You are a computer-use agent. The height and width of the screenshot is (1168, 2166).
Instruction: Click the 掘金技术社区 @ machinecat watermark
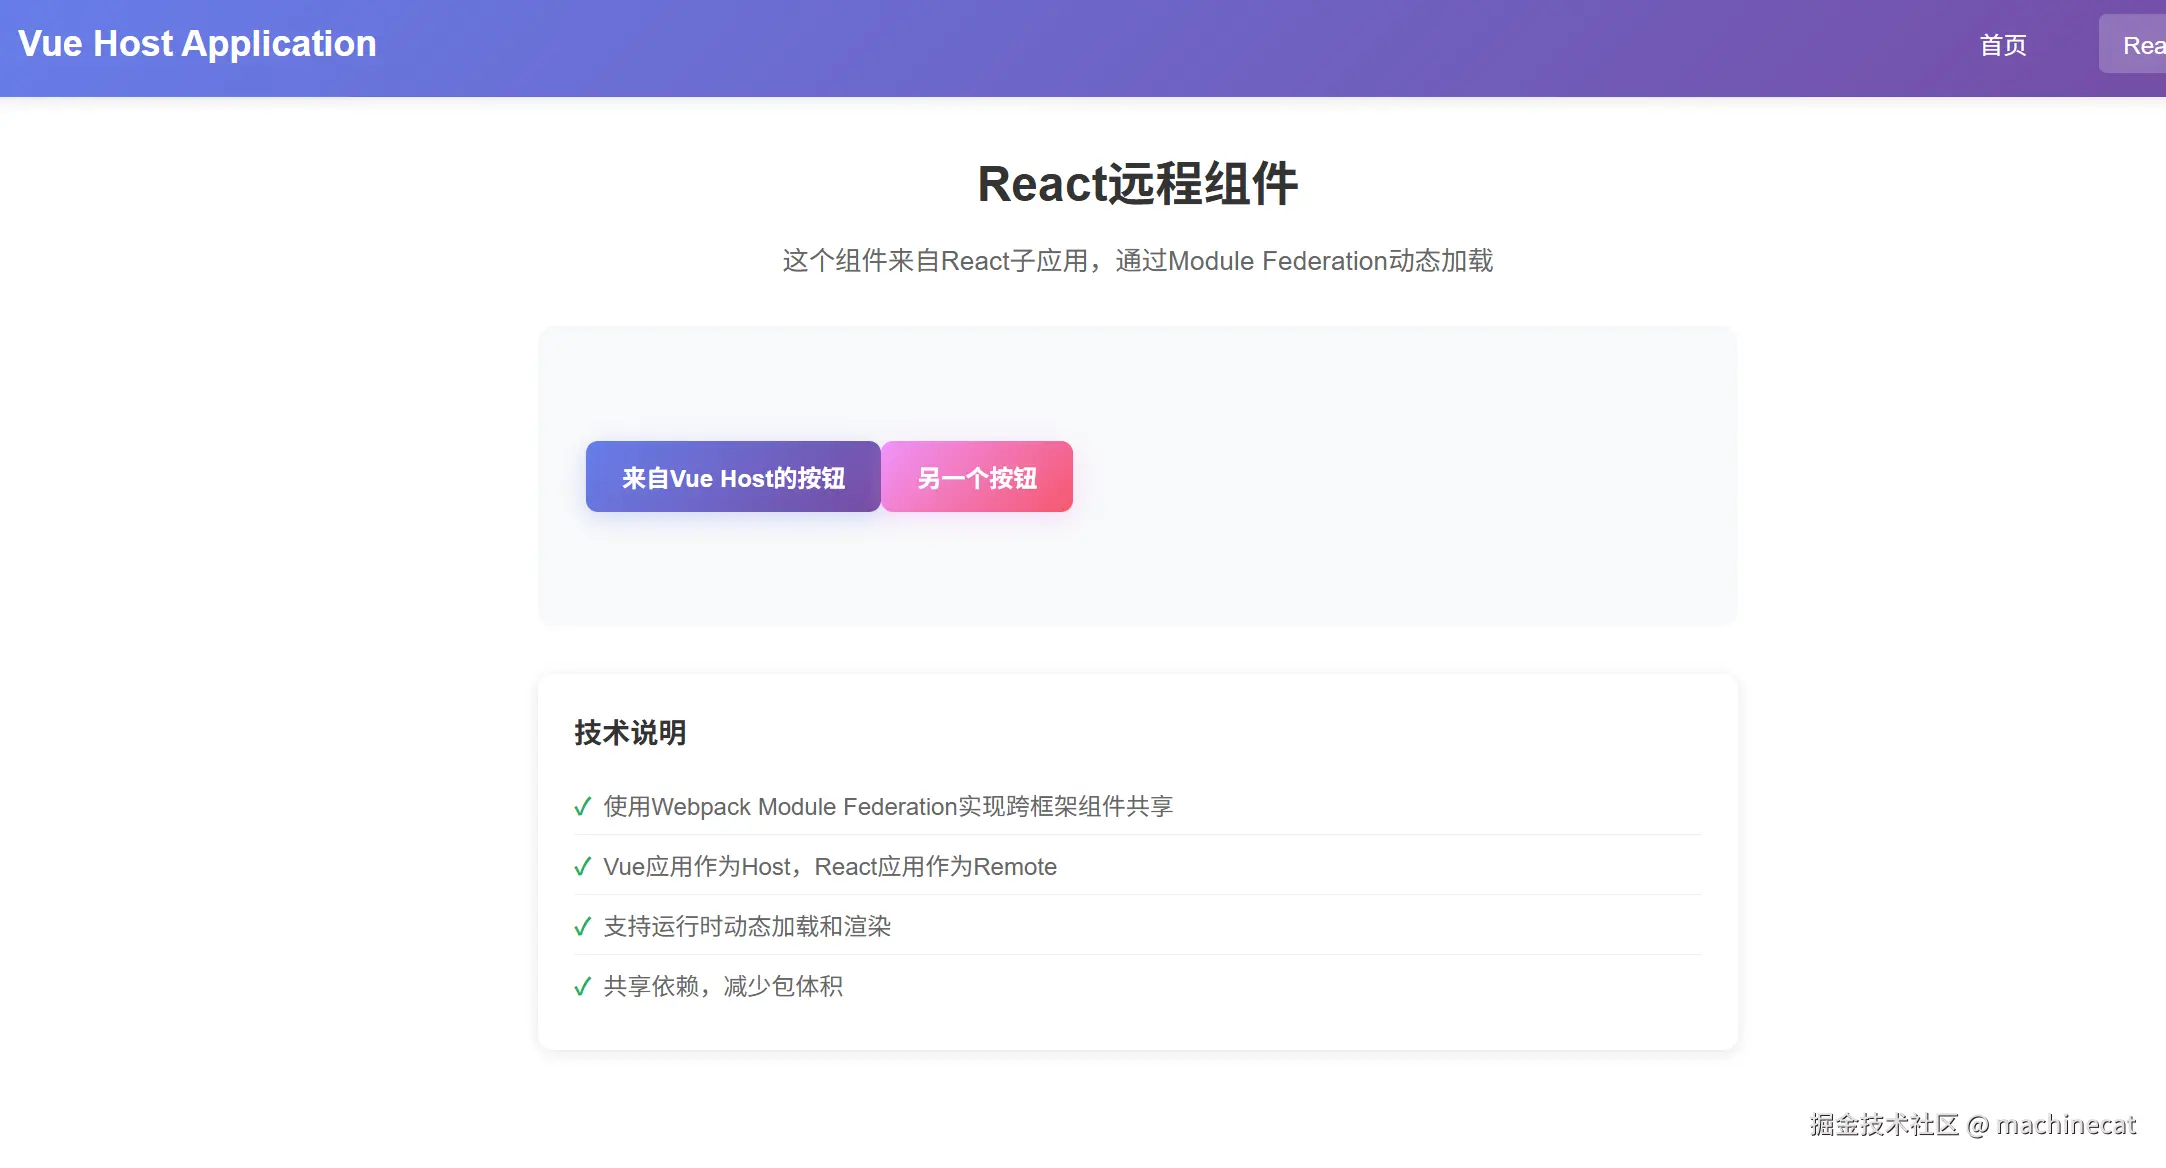pyautogui.click(x=1972, y=1125)
